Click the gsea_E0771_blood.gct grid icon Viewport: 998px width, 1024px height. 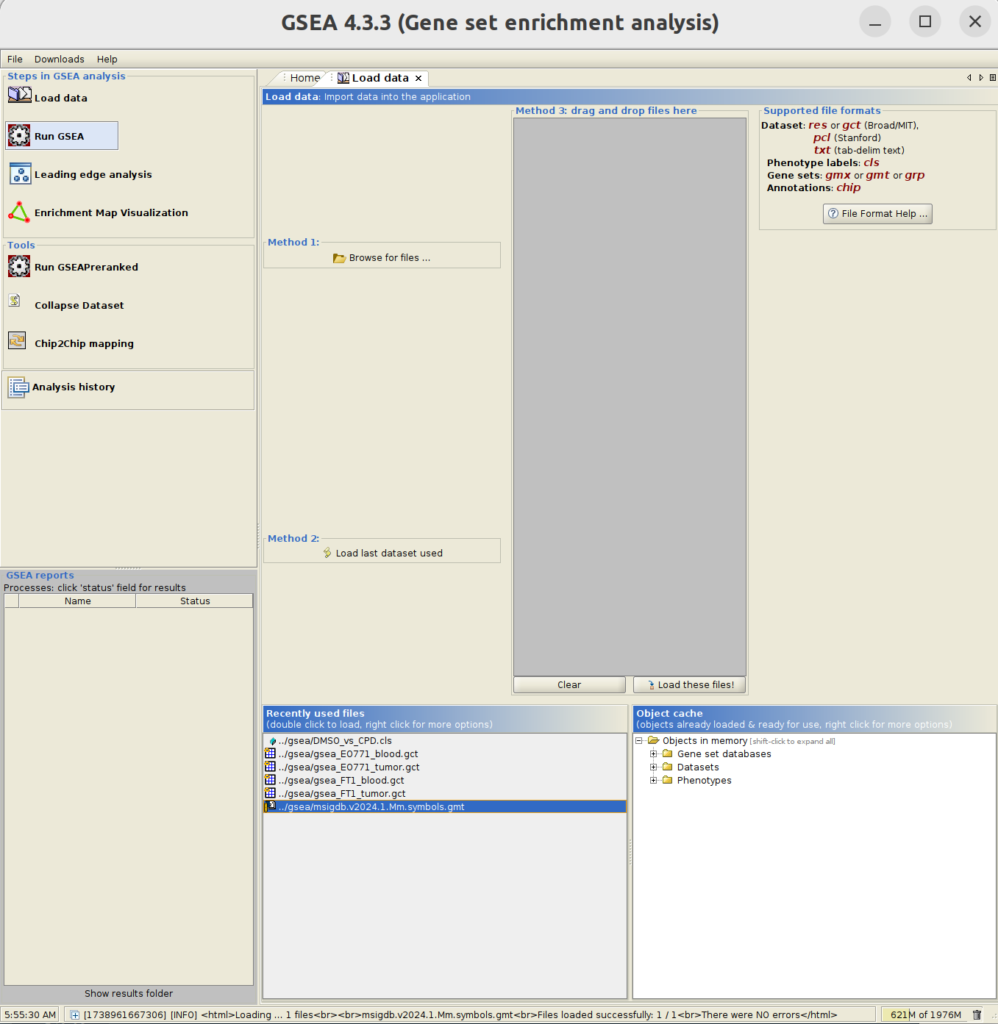coord(270,753)
